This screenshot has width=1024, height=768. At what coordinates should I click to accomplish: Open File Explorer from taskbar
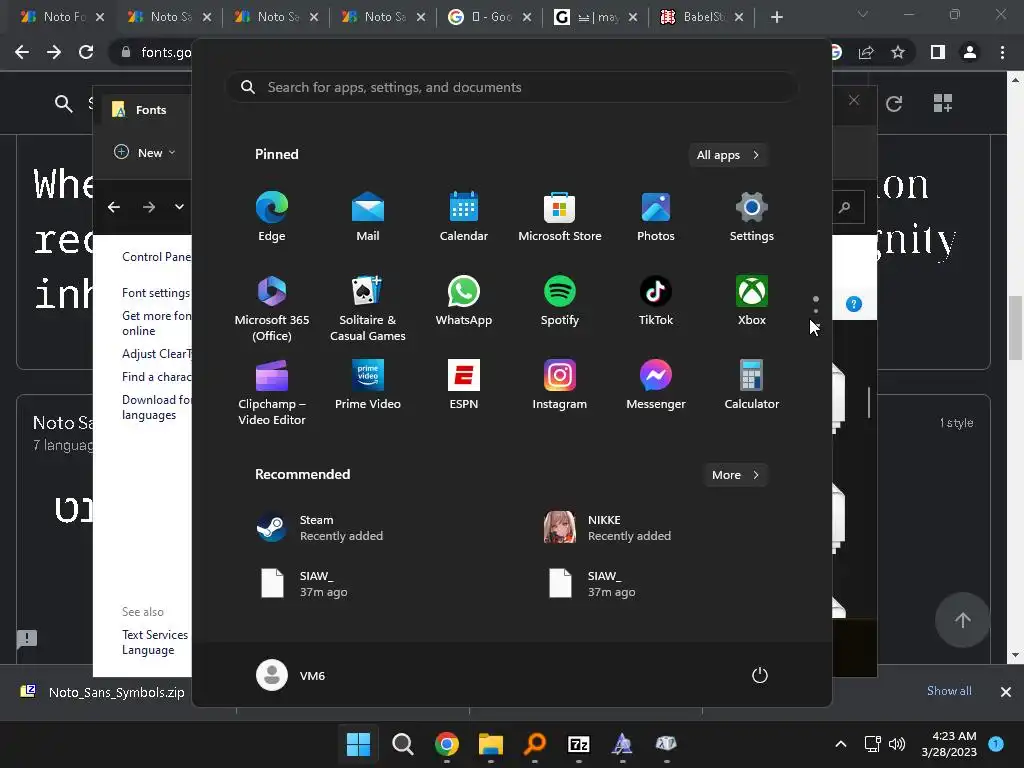(x=490, y=744)
